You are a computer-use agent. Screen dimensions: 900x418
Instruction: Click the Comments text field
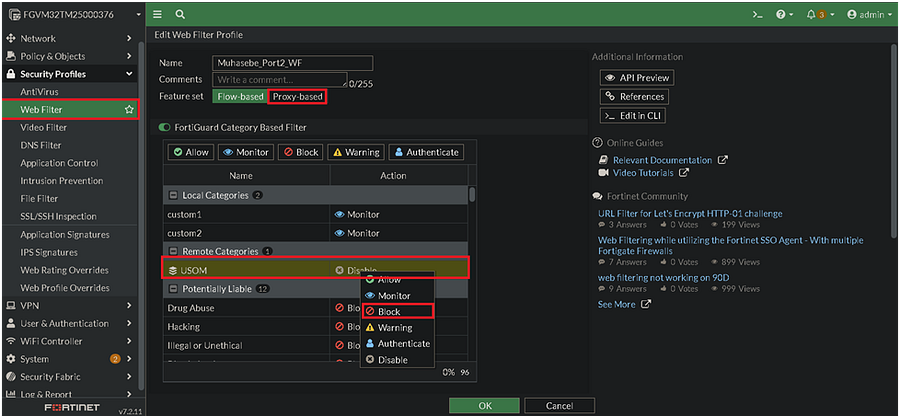(x=280, y=80)
